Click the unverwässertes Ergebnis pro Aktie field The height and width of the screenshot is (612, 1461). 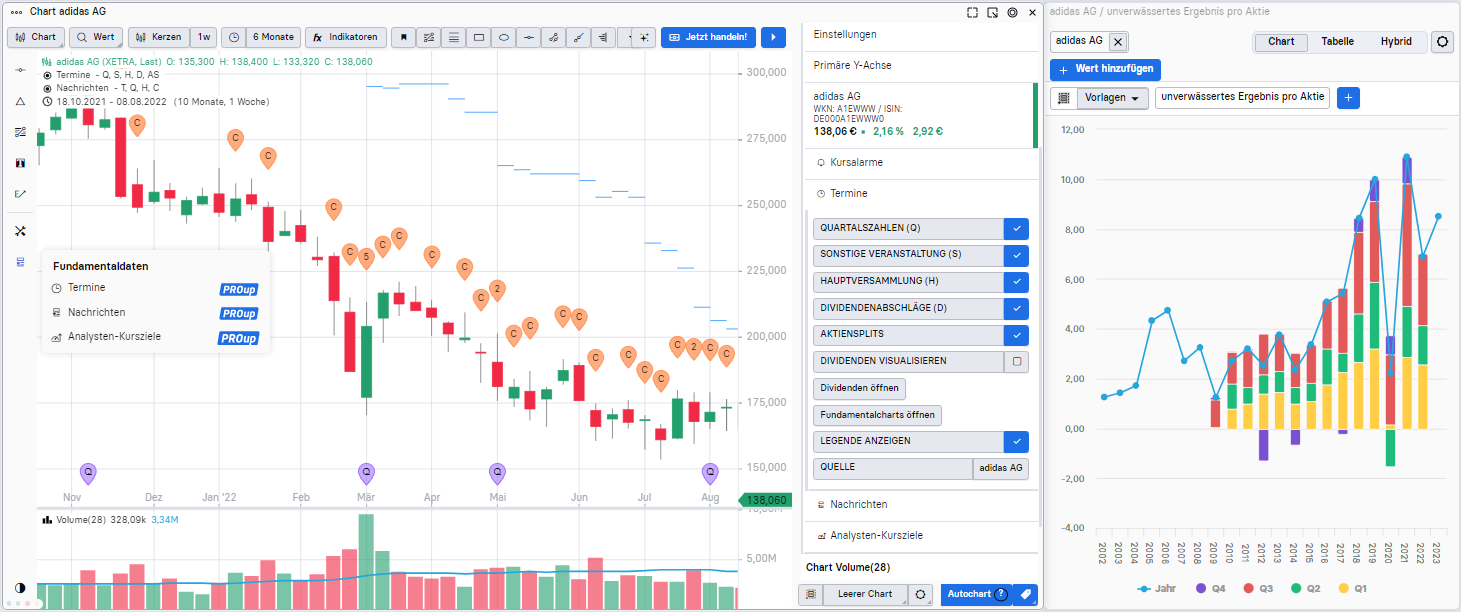coord(1242,98)
